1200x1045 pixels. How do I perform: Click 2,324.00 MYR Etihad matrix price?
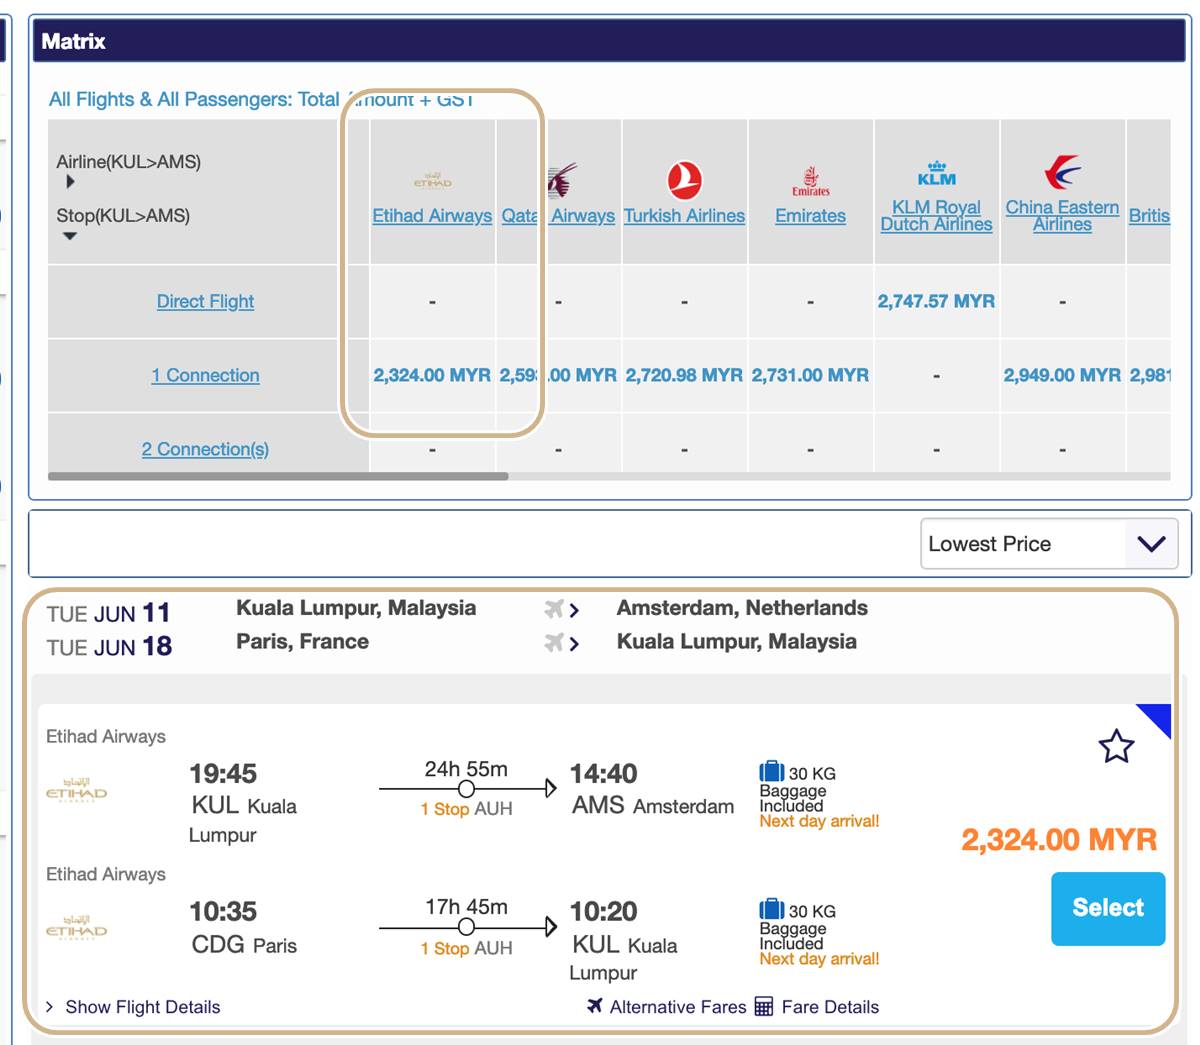coord(432,375)
